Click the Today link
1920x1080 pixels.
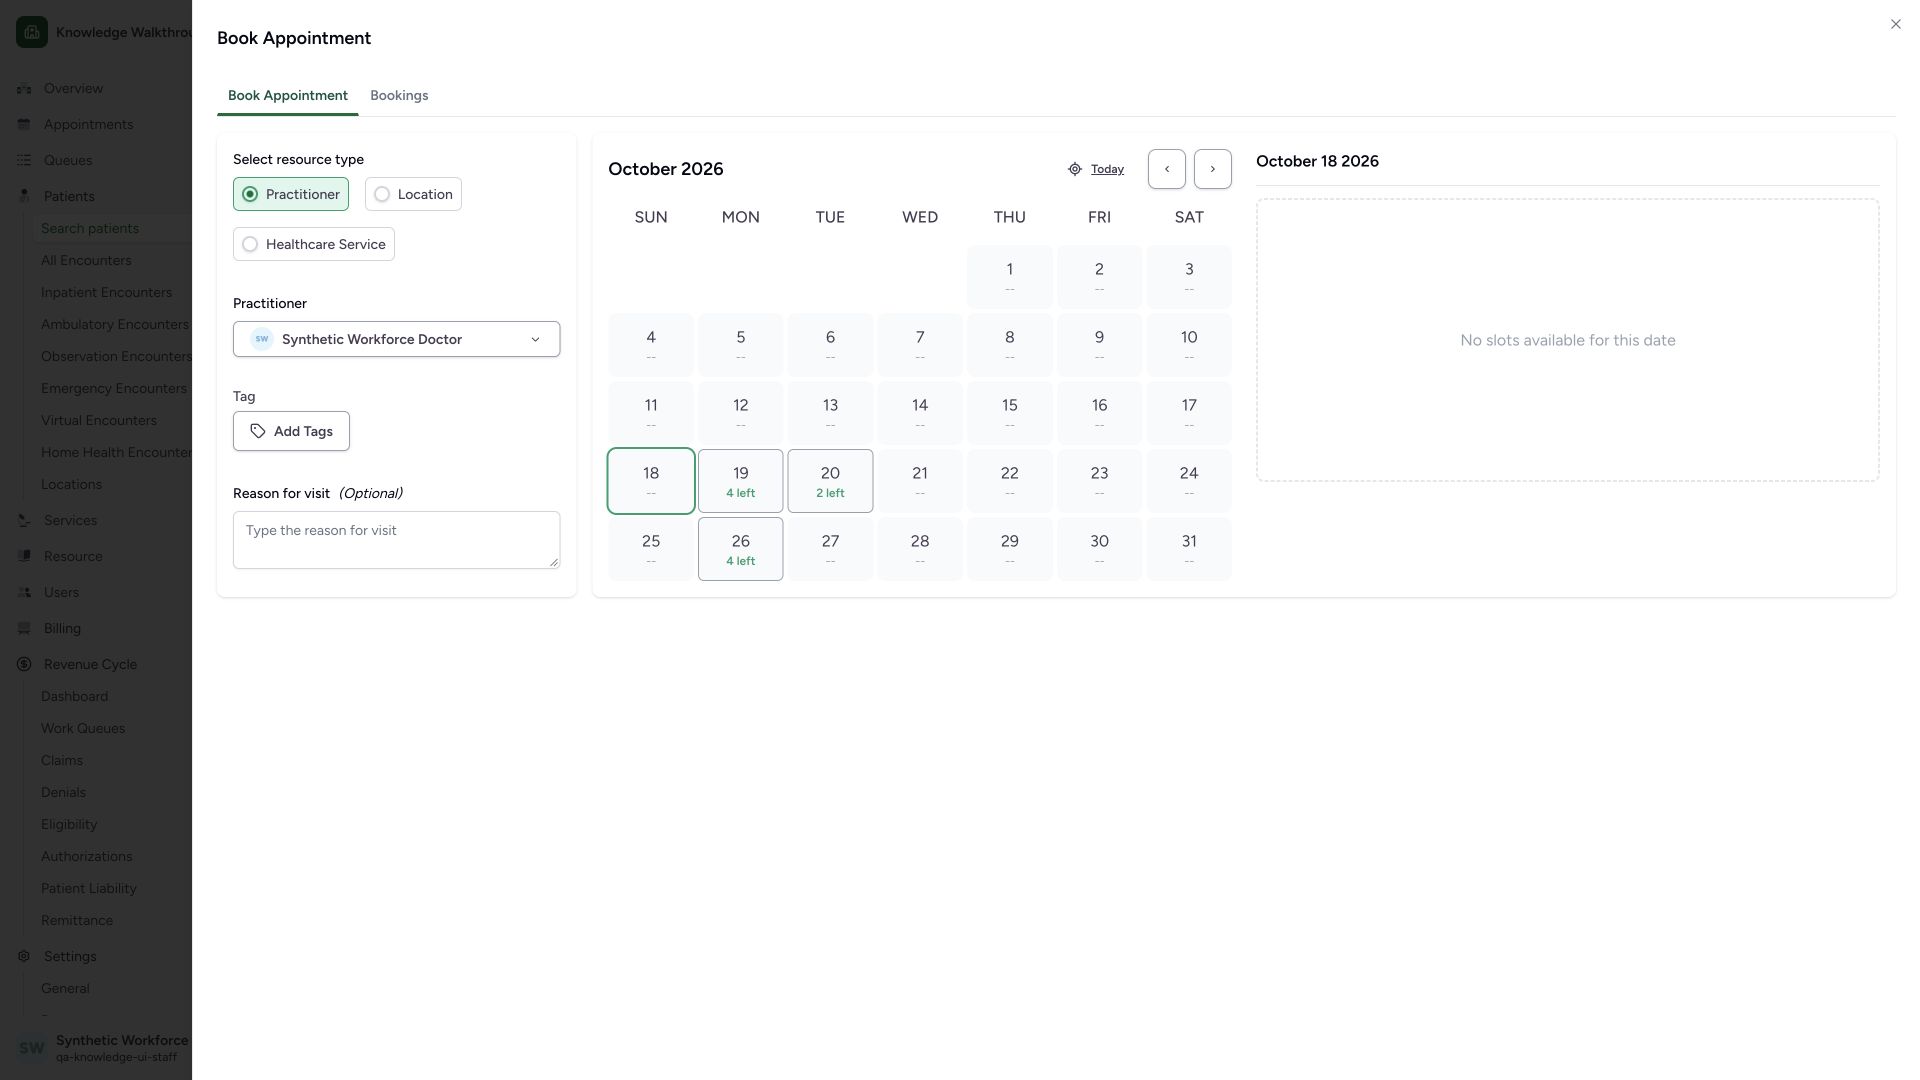tap(1107, 169)
